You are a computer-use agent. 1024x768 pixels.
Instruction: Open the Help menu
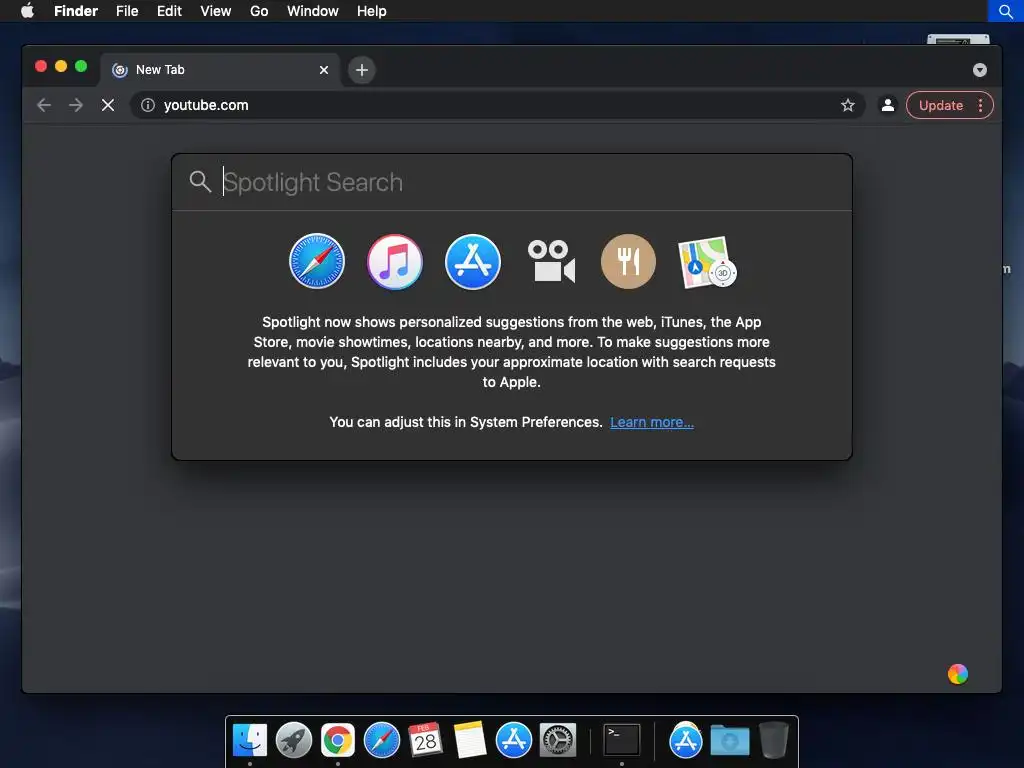(372, 11)
